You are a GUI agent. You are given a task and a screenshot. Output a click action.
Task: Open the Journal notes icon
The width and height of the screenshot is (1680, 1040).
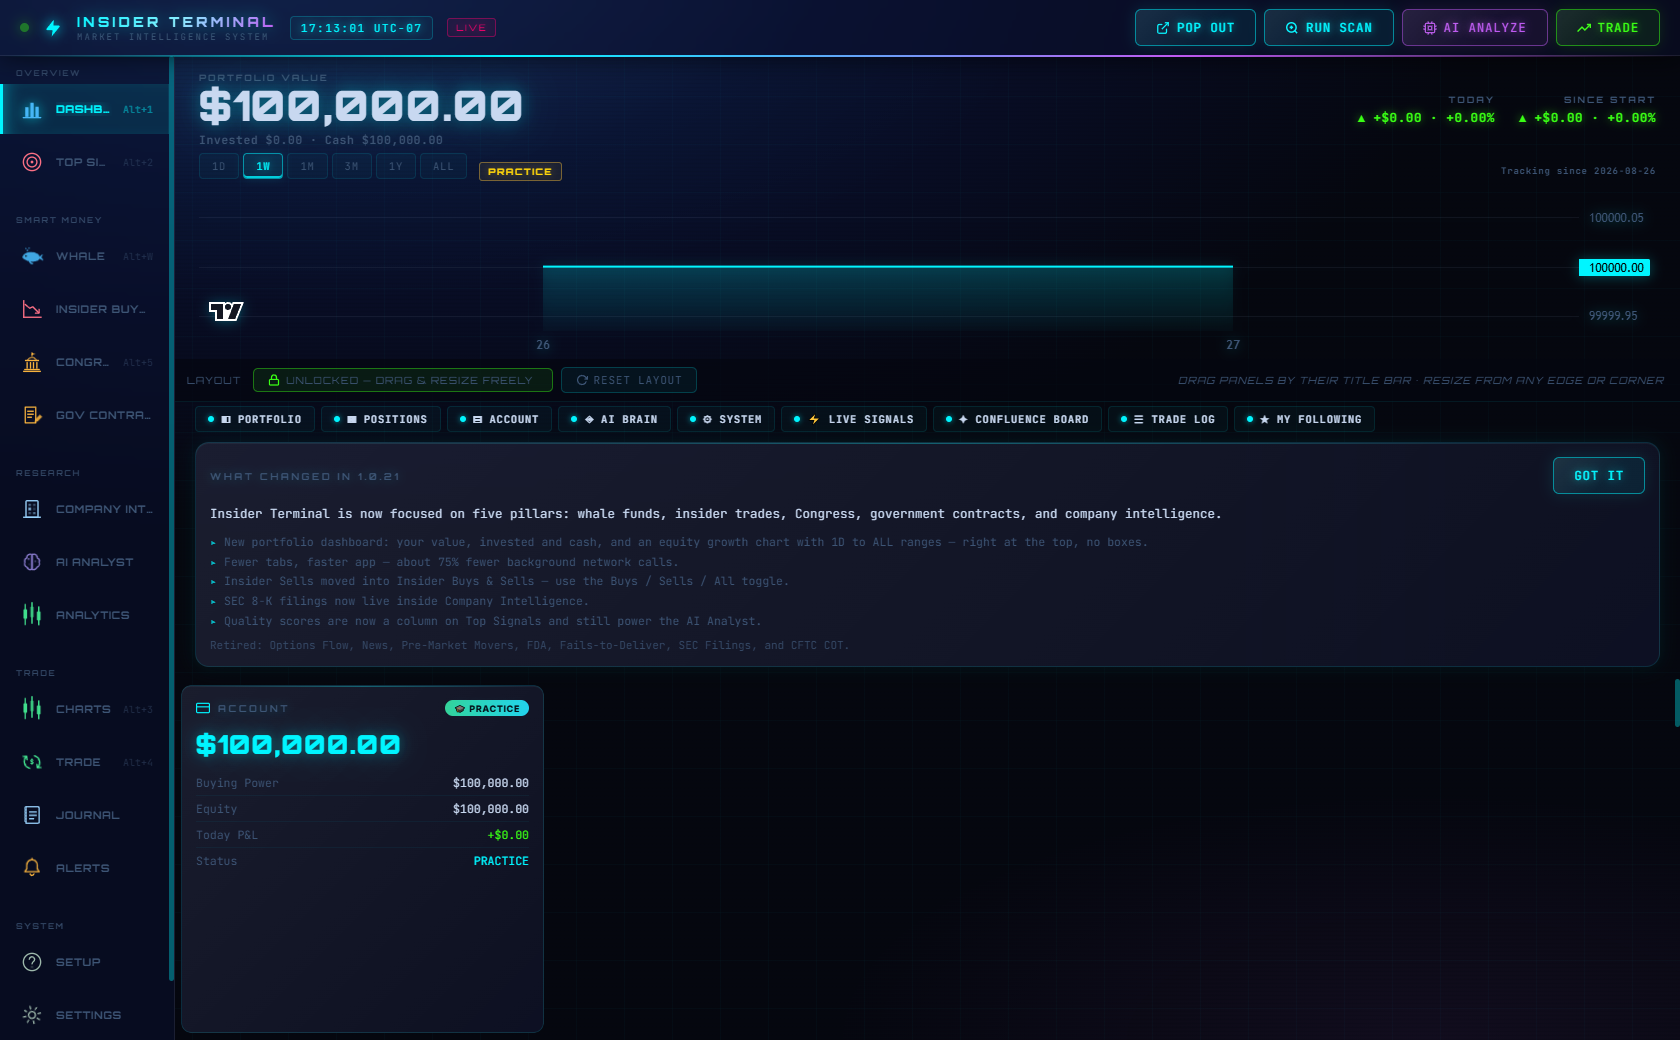(x=32, y=815)
